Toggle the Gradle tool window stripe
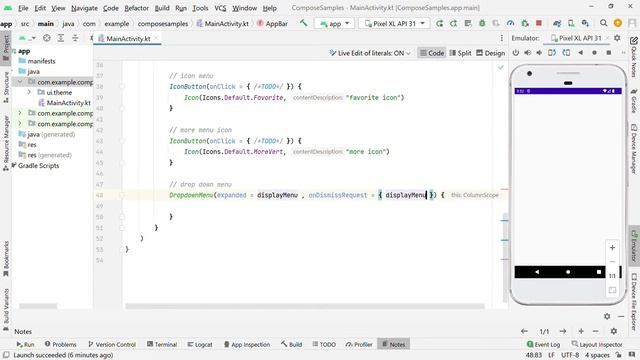Image resolution: width=640 pixels, height=360 pixels. point(634,101)
